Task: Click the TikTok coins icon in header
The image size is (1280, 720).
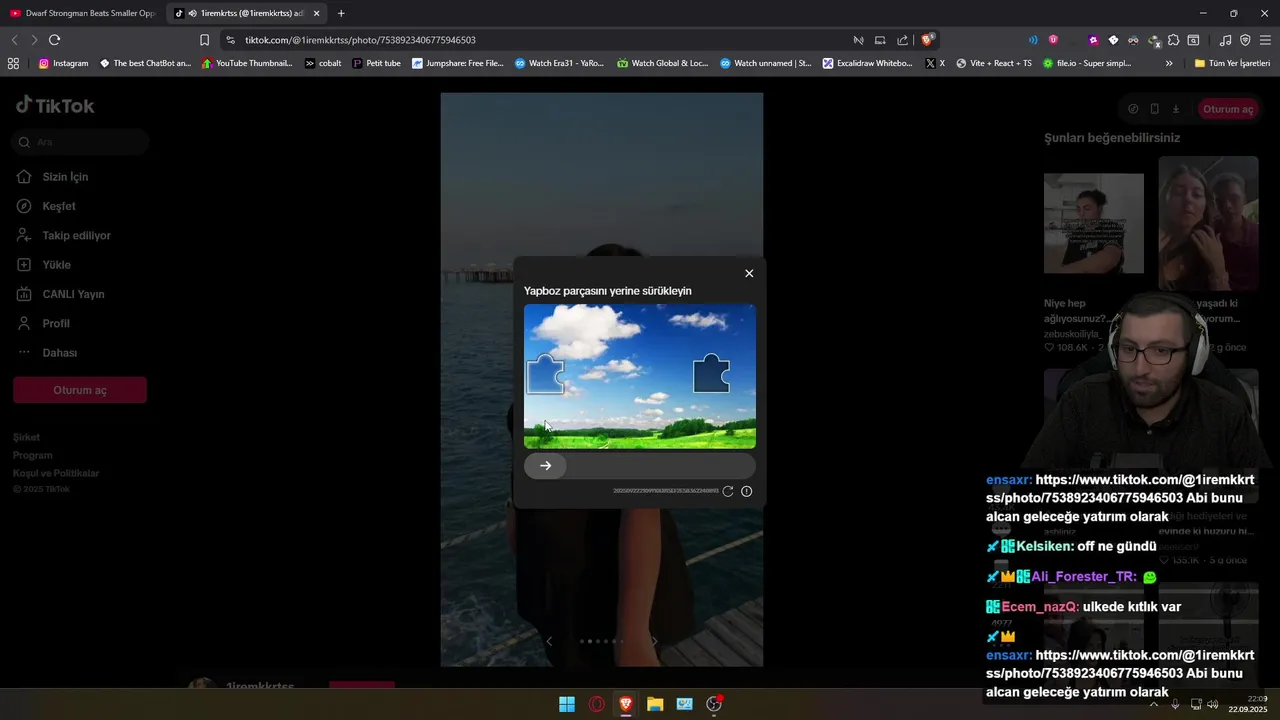Action: coord(1133,109)
